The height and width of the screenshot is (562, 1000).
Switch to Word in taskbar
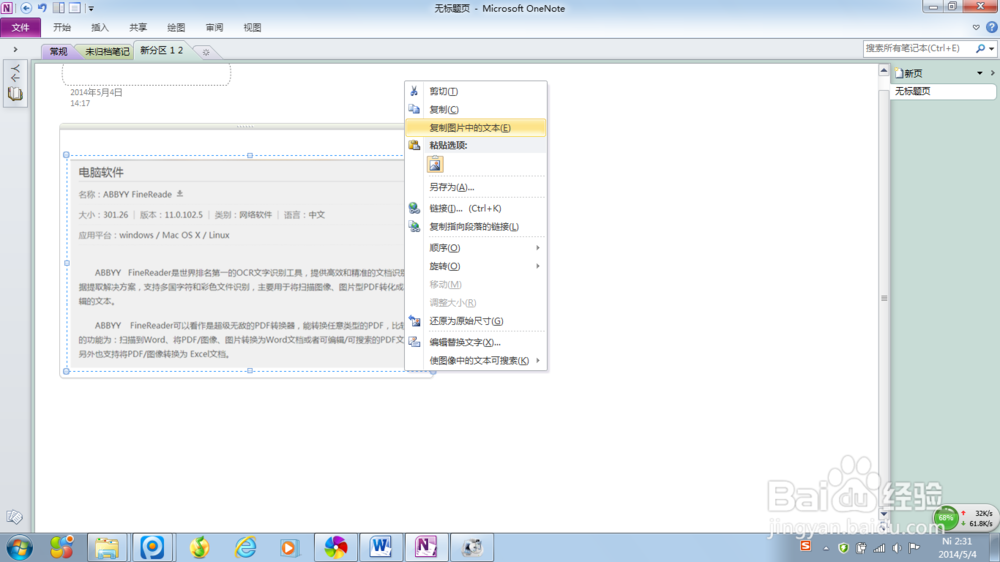tap(381, 547)
